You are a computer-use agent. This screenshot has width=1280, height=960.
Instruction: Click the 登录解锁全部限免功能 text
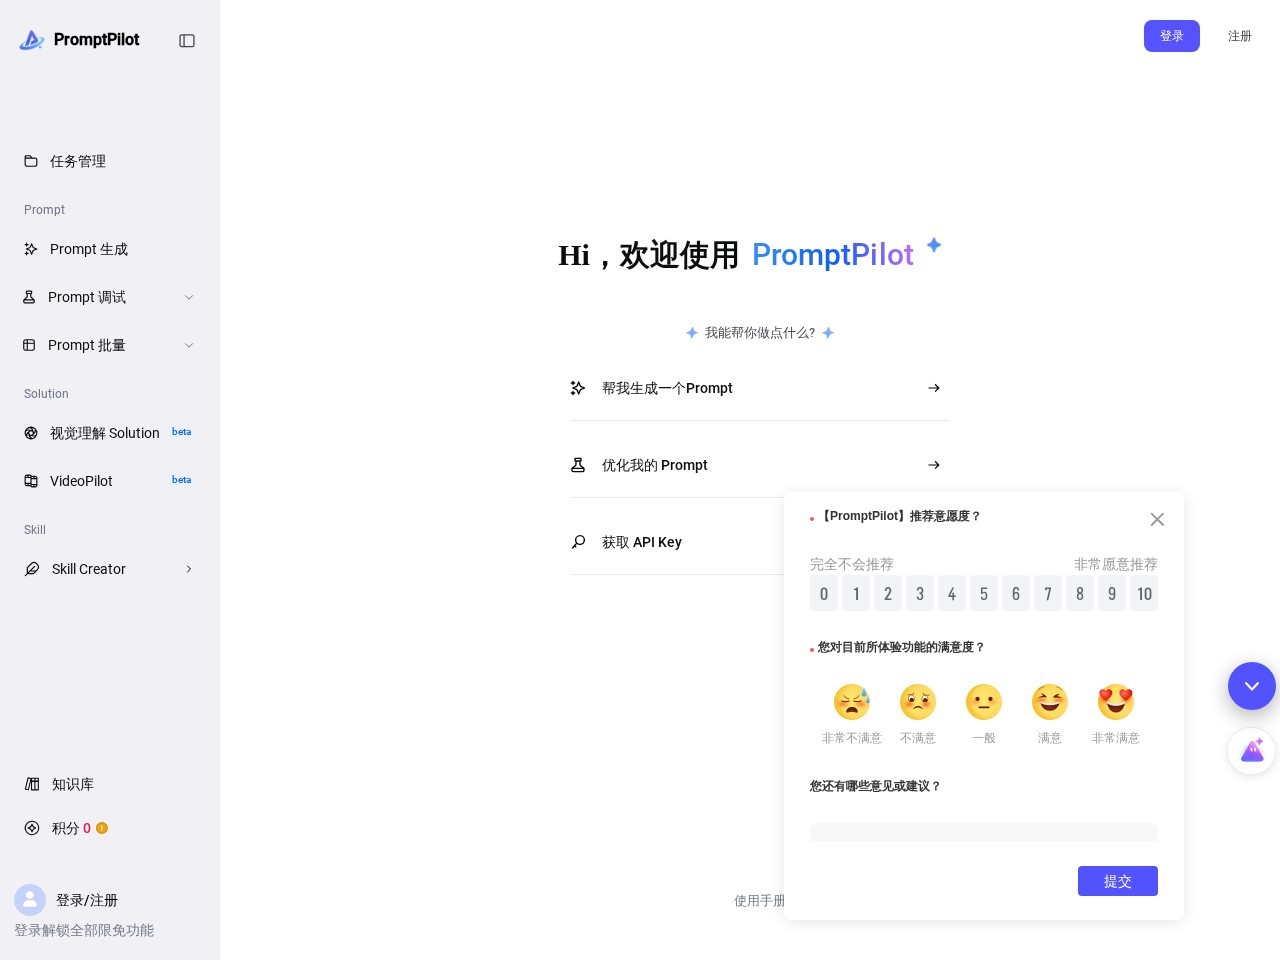(84, 930)
